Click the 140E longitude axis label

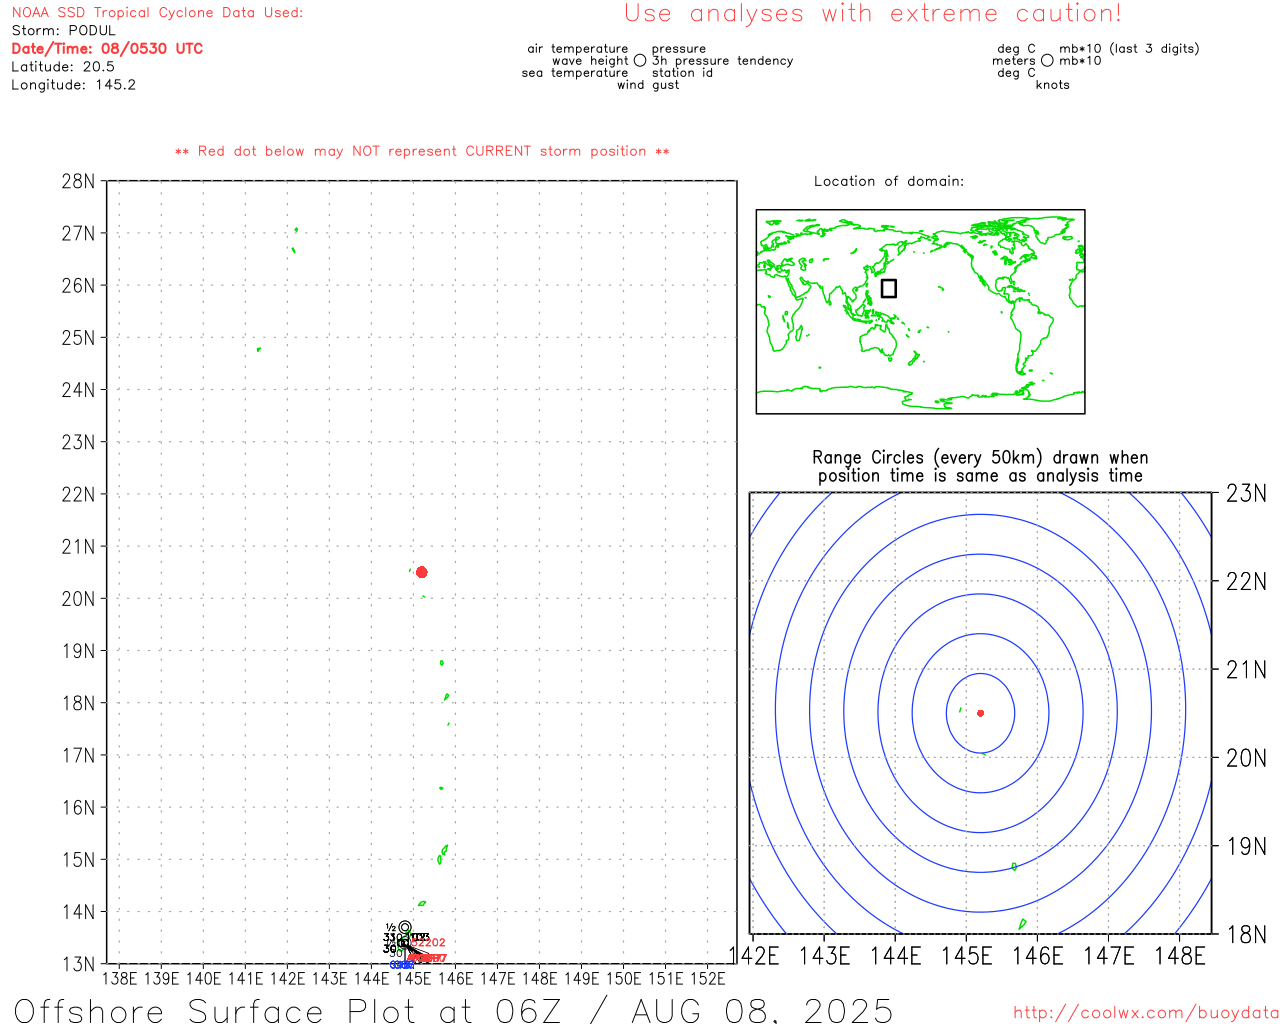coord(204,978)
